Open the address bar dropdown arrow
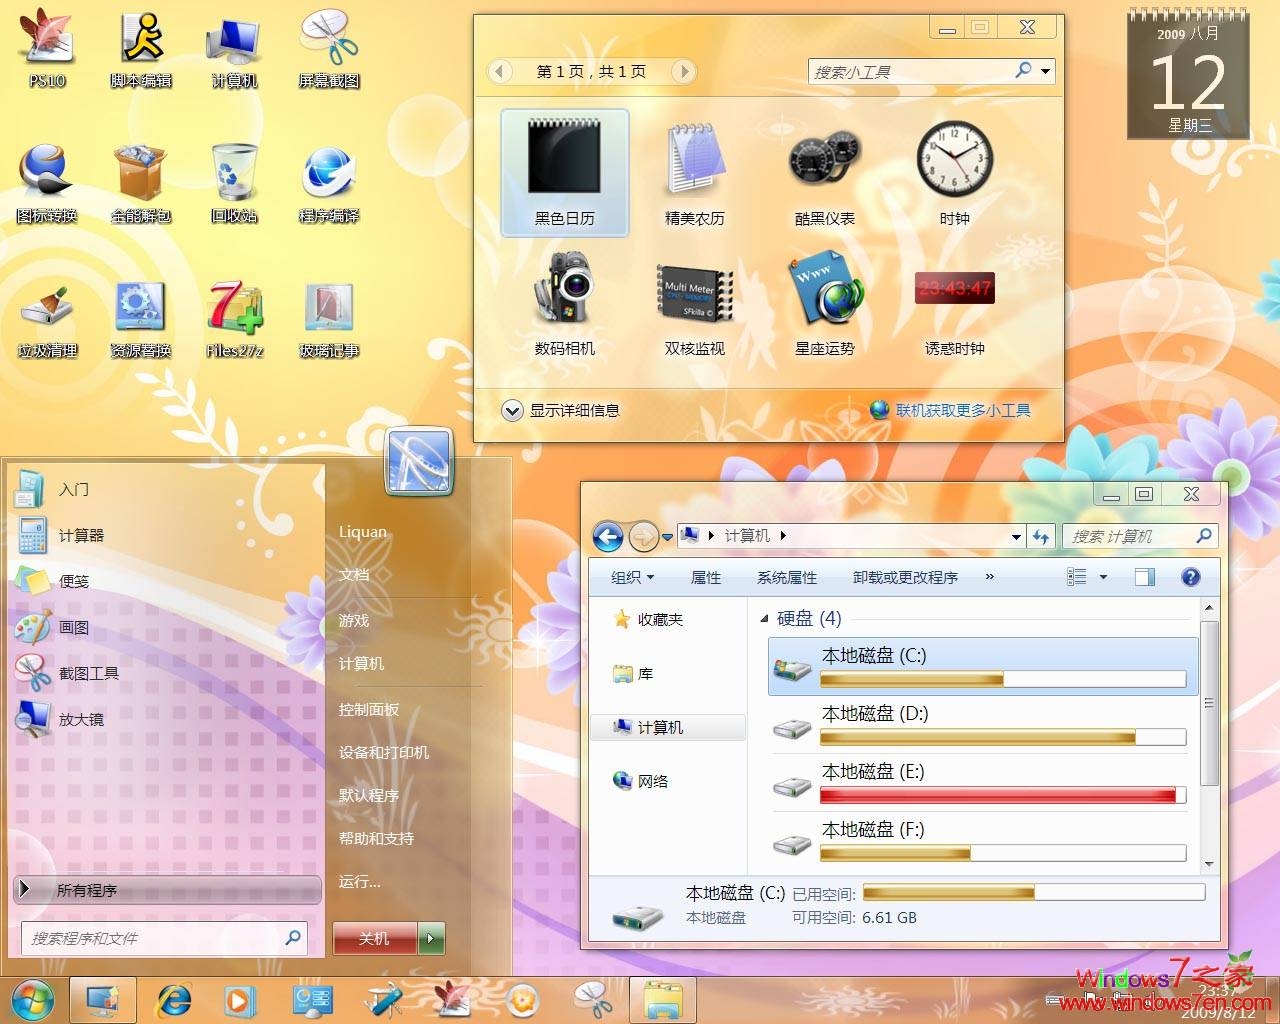 pos(1016,536)
